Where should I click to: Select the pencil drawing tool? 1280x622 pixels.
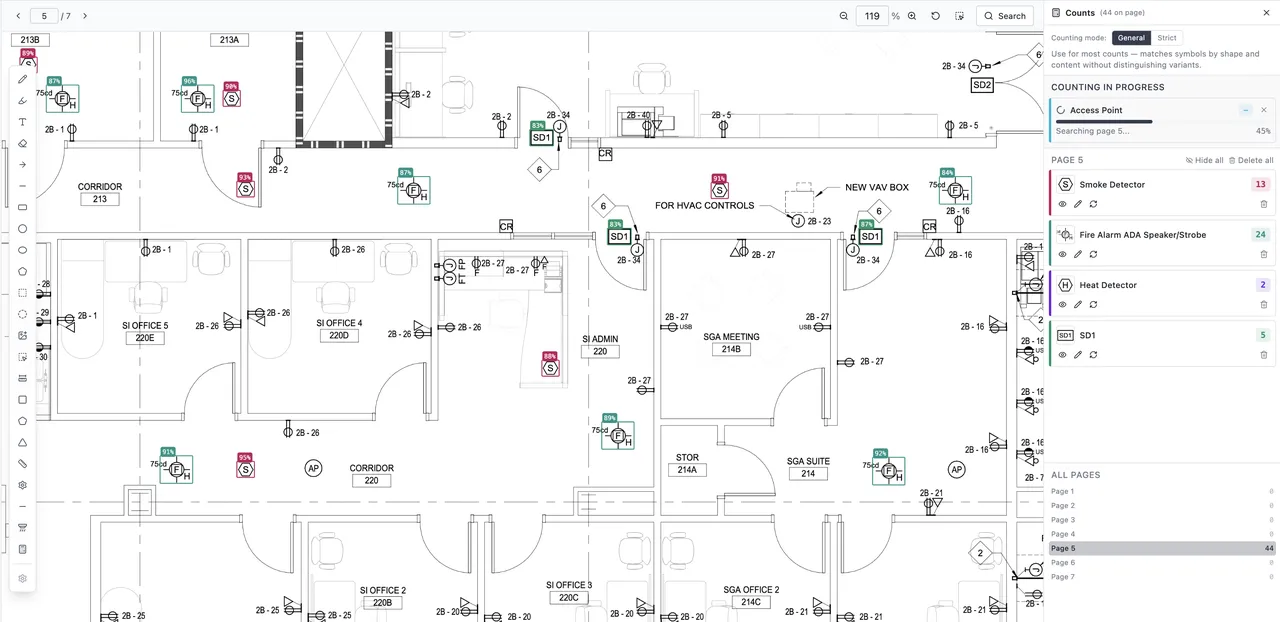tap(23, 79)
